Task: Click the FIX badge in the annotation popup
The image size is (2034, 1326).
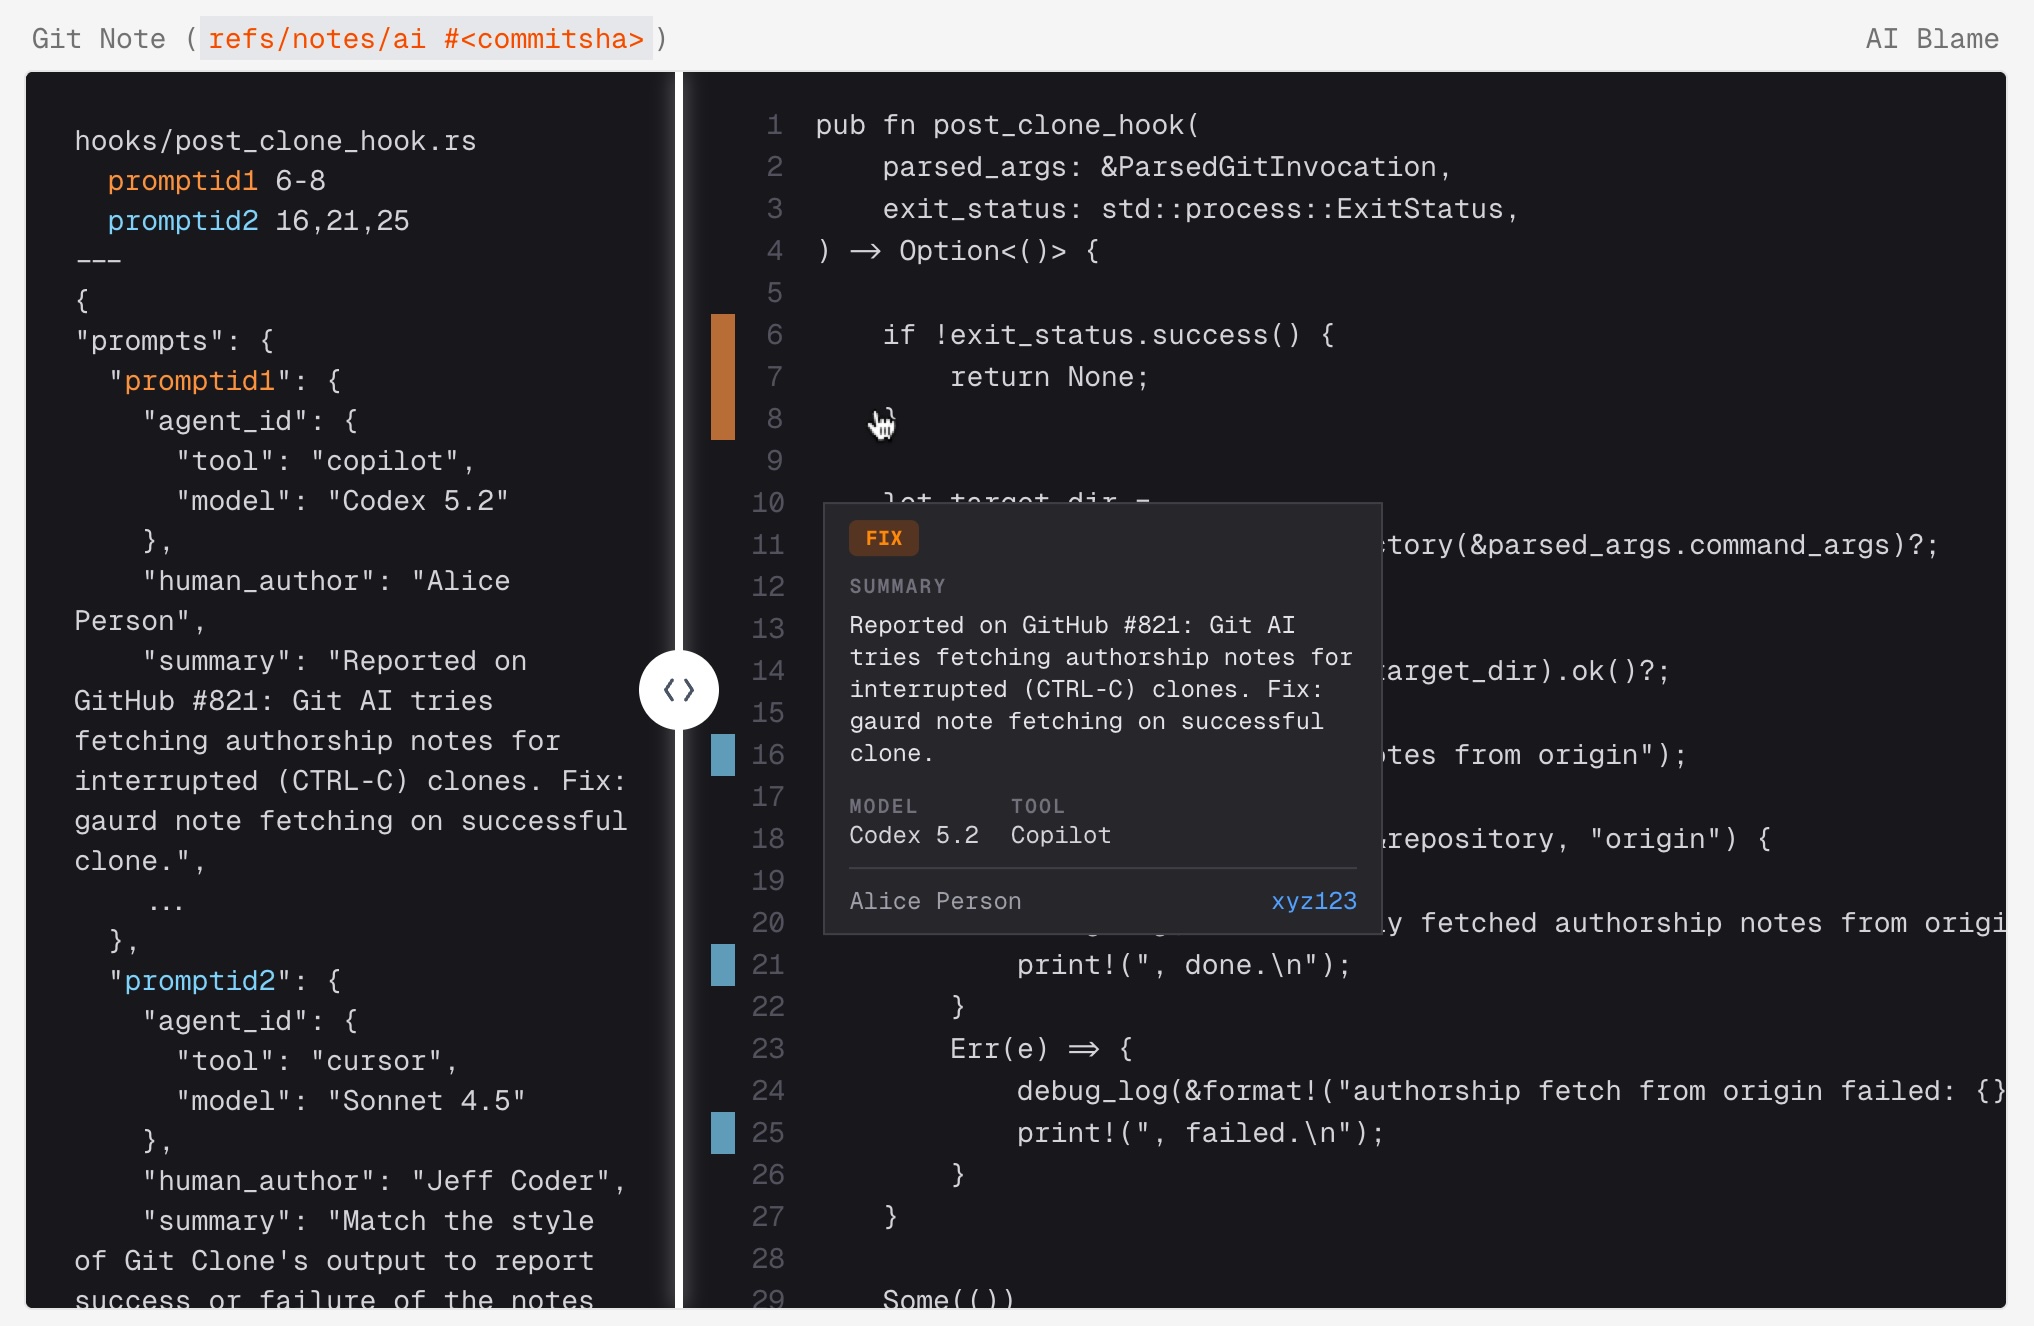Action: [883, 538]
